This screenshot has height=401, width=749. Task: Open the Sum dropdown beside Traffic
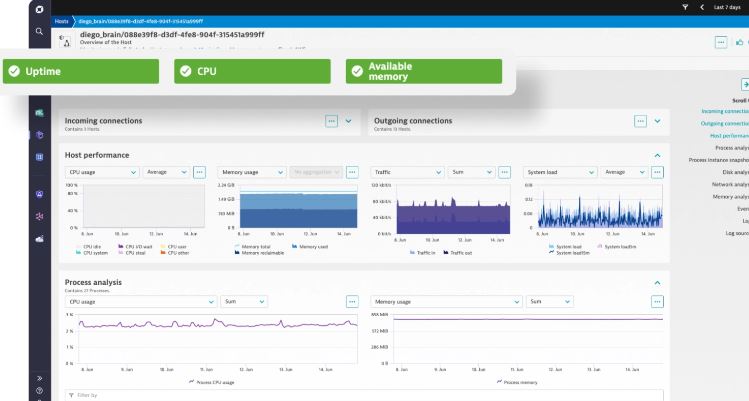(471, 172)
